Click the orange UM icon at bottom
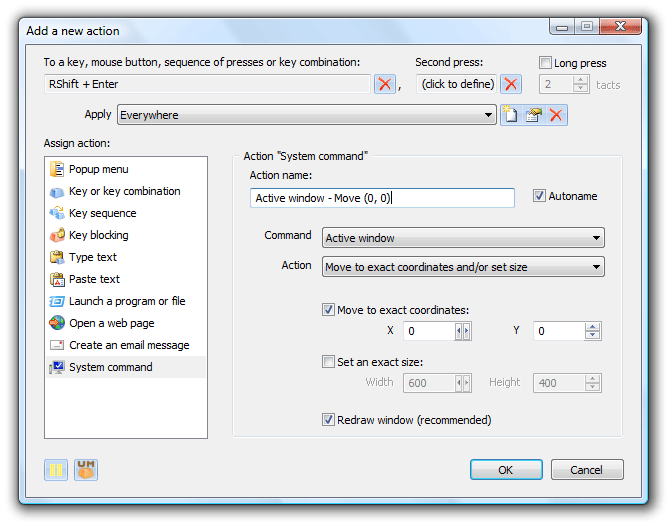This screenshot has width=670, height=523. (87, 470)
